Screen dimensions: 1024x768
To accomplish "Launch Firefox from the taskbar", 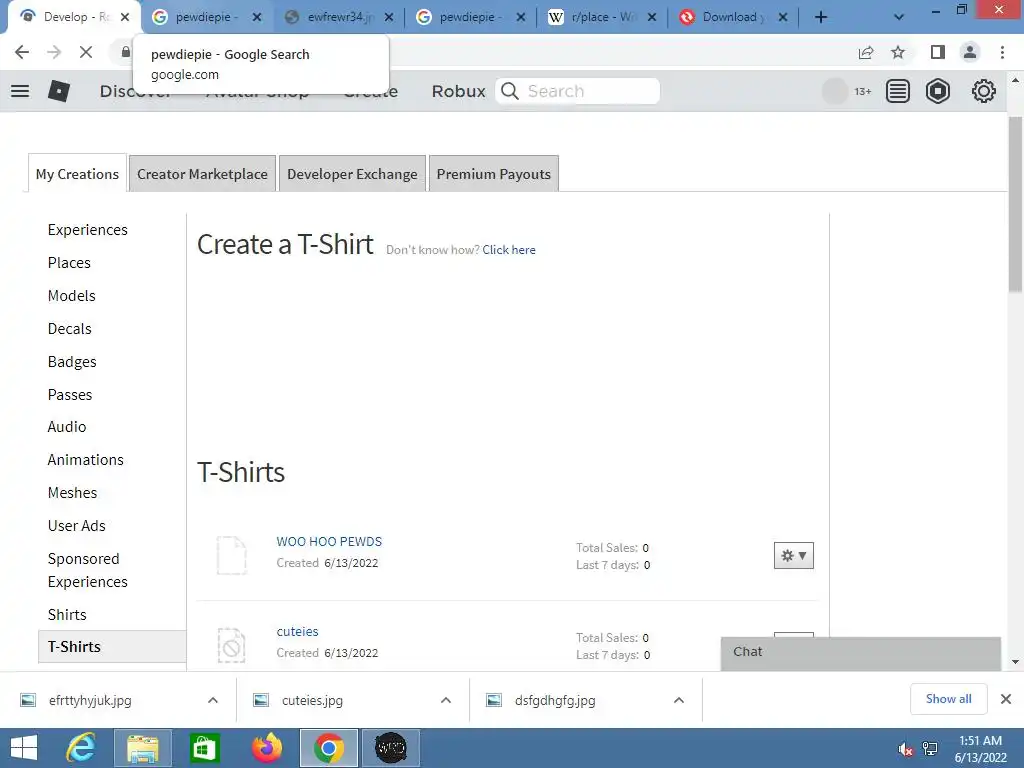I will coord(266,748).
